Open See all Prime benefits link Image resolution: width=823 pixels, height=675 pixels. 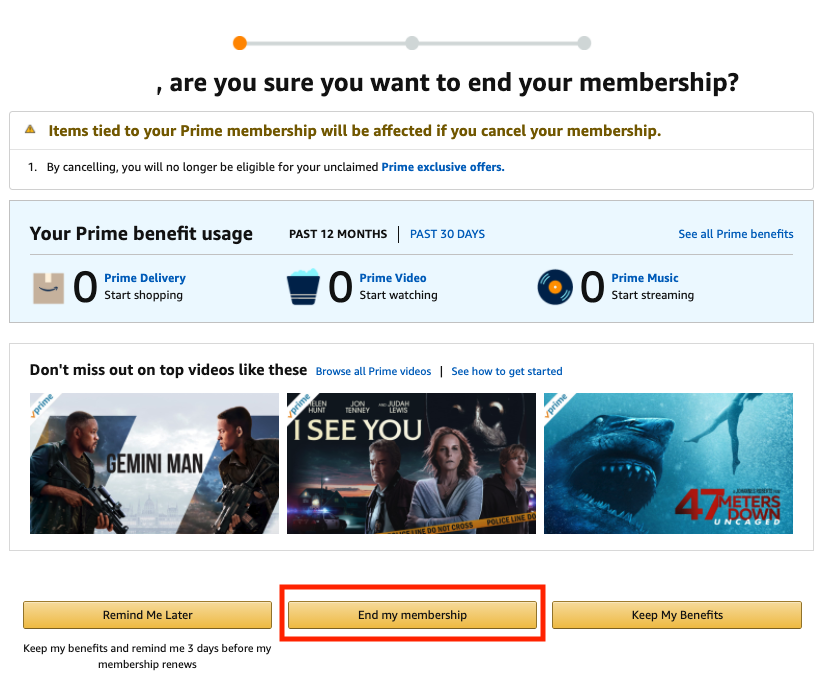pyautogui.click(x=735, y=234)
